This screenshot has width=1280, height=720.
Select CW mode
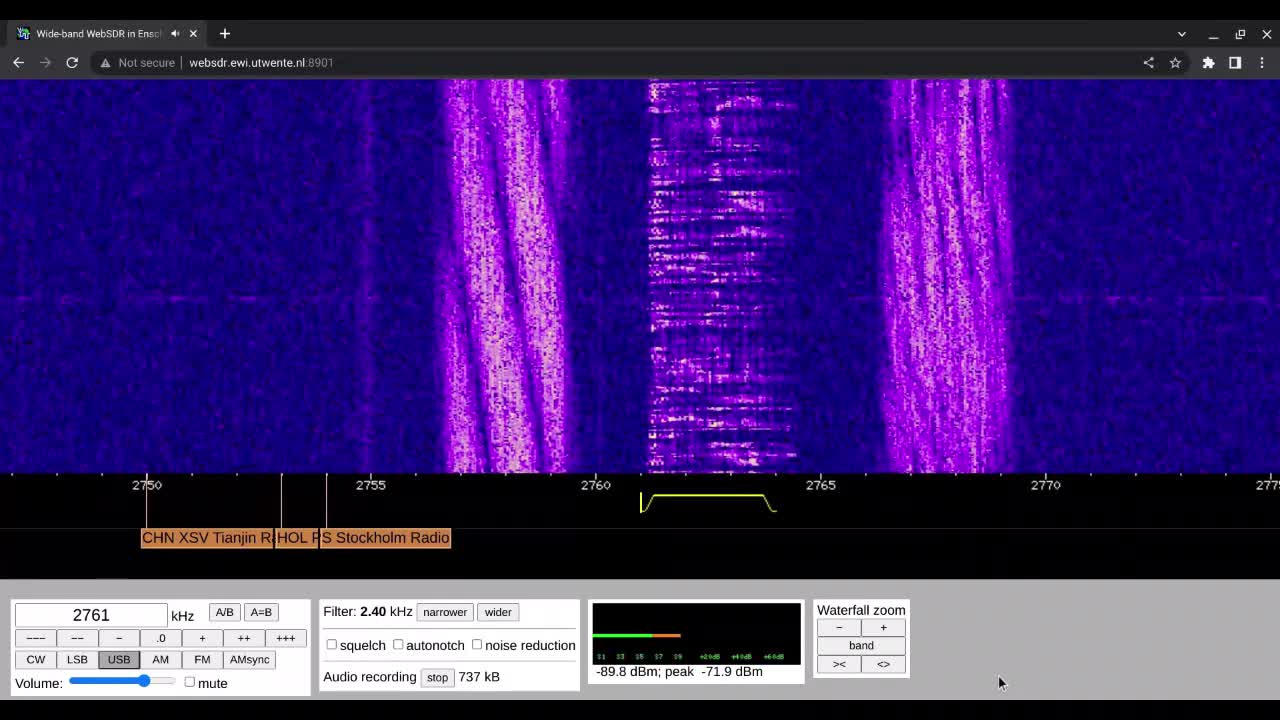pyautogui.click(x=36, y=659)
